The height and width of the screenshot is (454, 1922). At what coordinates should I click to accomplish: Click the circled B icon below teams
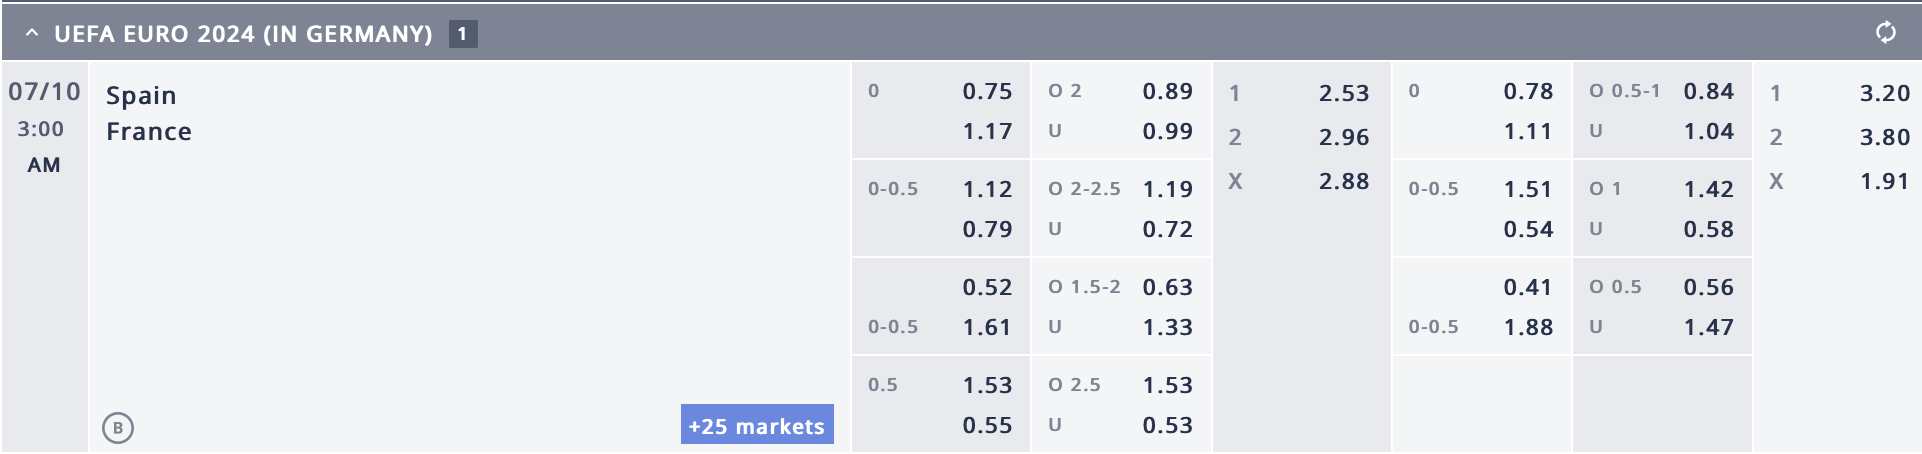coord(118,428)
